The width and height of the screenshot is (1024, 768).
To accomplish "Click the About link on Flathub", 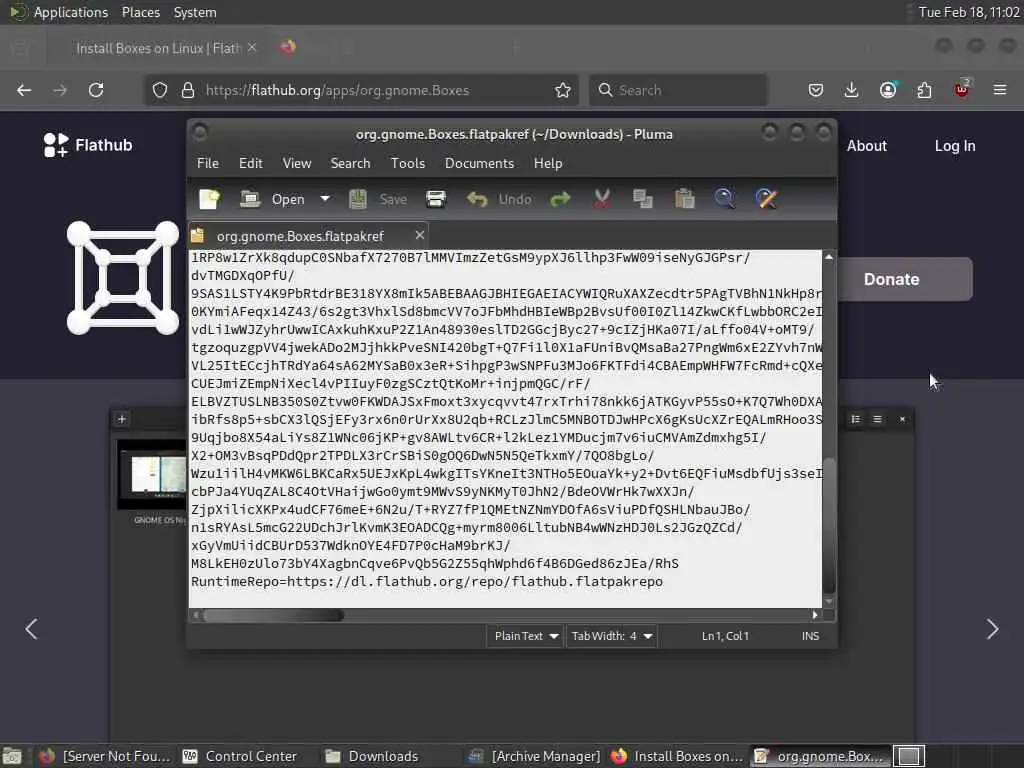I will point(867,146).
